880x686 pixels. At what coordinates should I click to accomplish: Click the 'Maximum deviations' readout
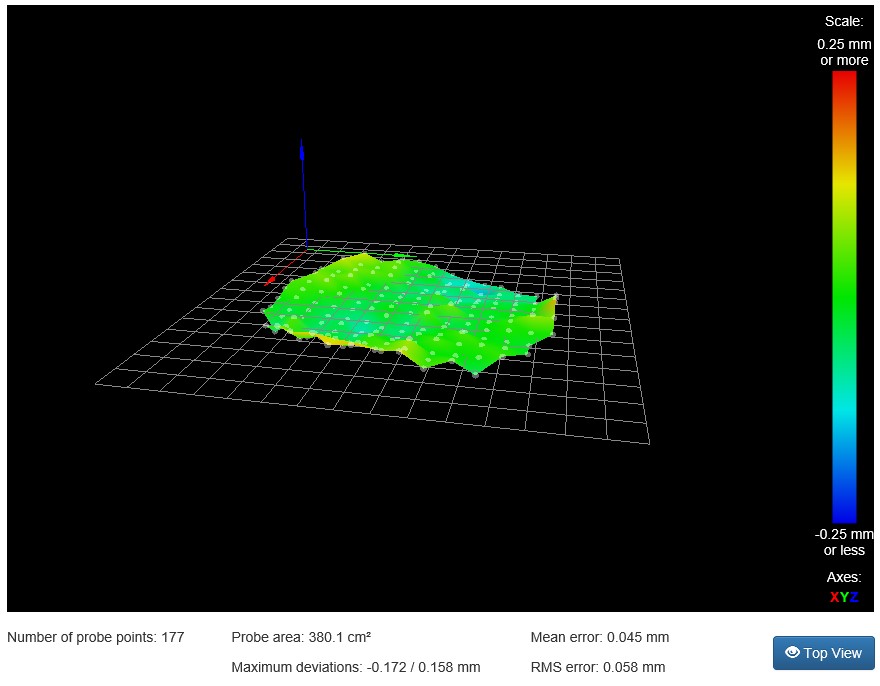pyautogui.click(x=355, y=667)
